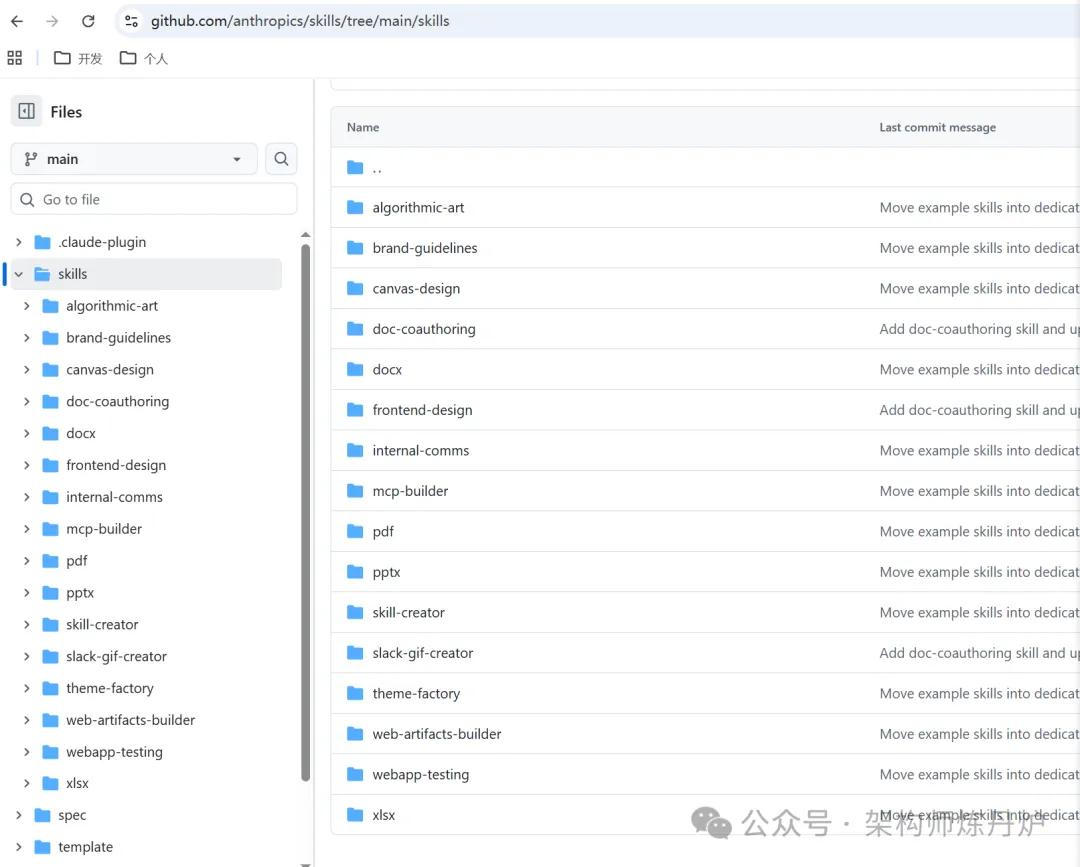
Task: Open the browser apps grid icon
Action: click(14, 58)
